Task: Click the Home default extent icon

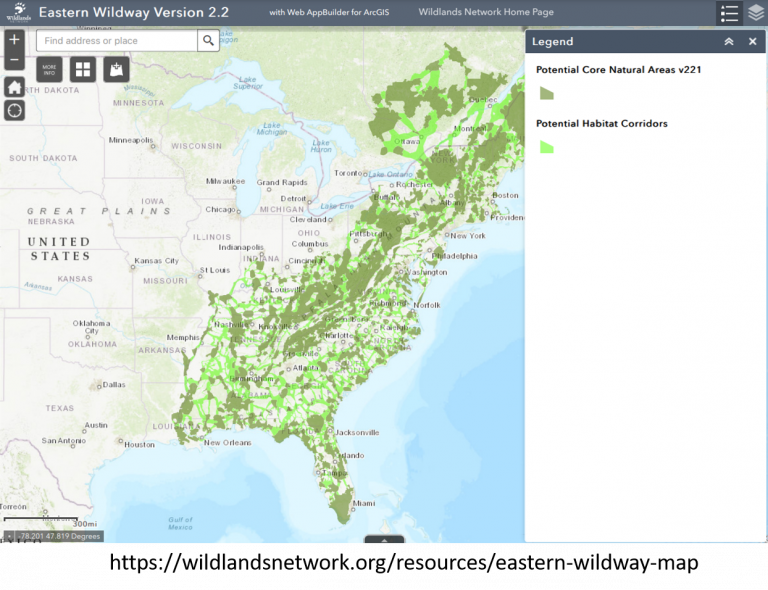Action: pos(14,88)
